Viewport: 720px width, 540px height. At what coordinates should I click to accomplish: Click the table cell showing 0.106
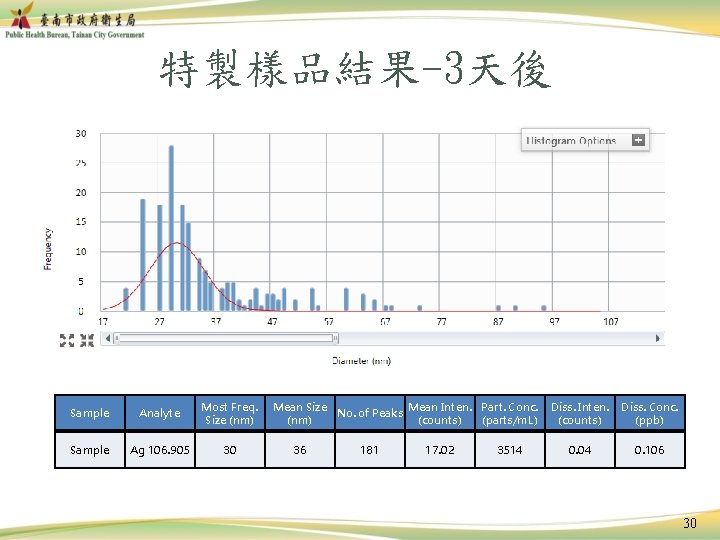(650, 450)
